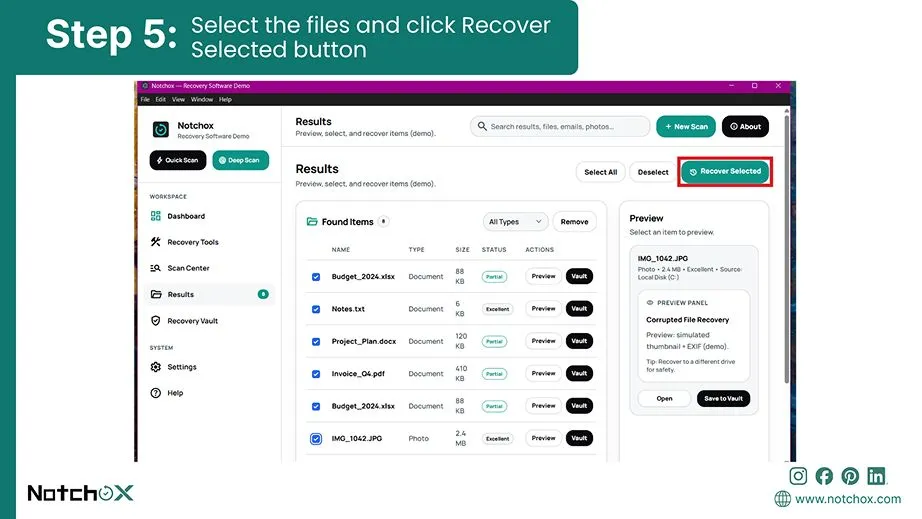Click the globe icon beside the website address
922x519 pixels.
pyautogui.click(x=782, y=499)
